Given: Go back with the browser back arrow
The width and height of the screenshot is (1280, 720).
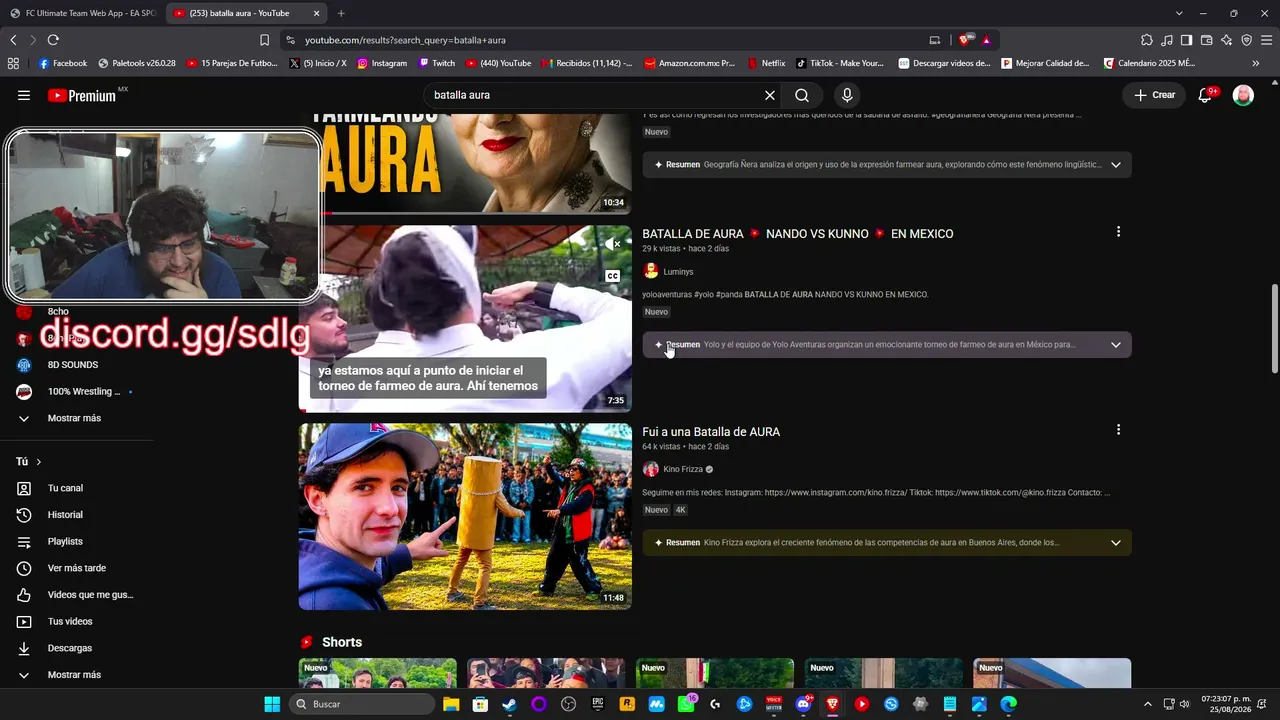Looking at the screenshot, I should 13,40.
